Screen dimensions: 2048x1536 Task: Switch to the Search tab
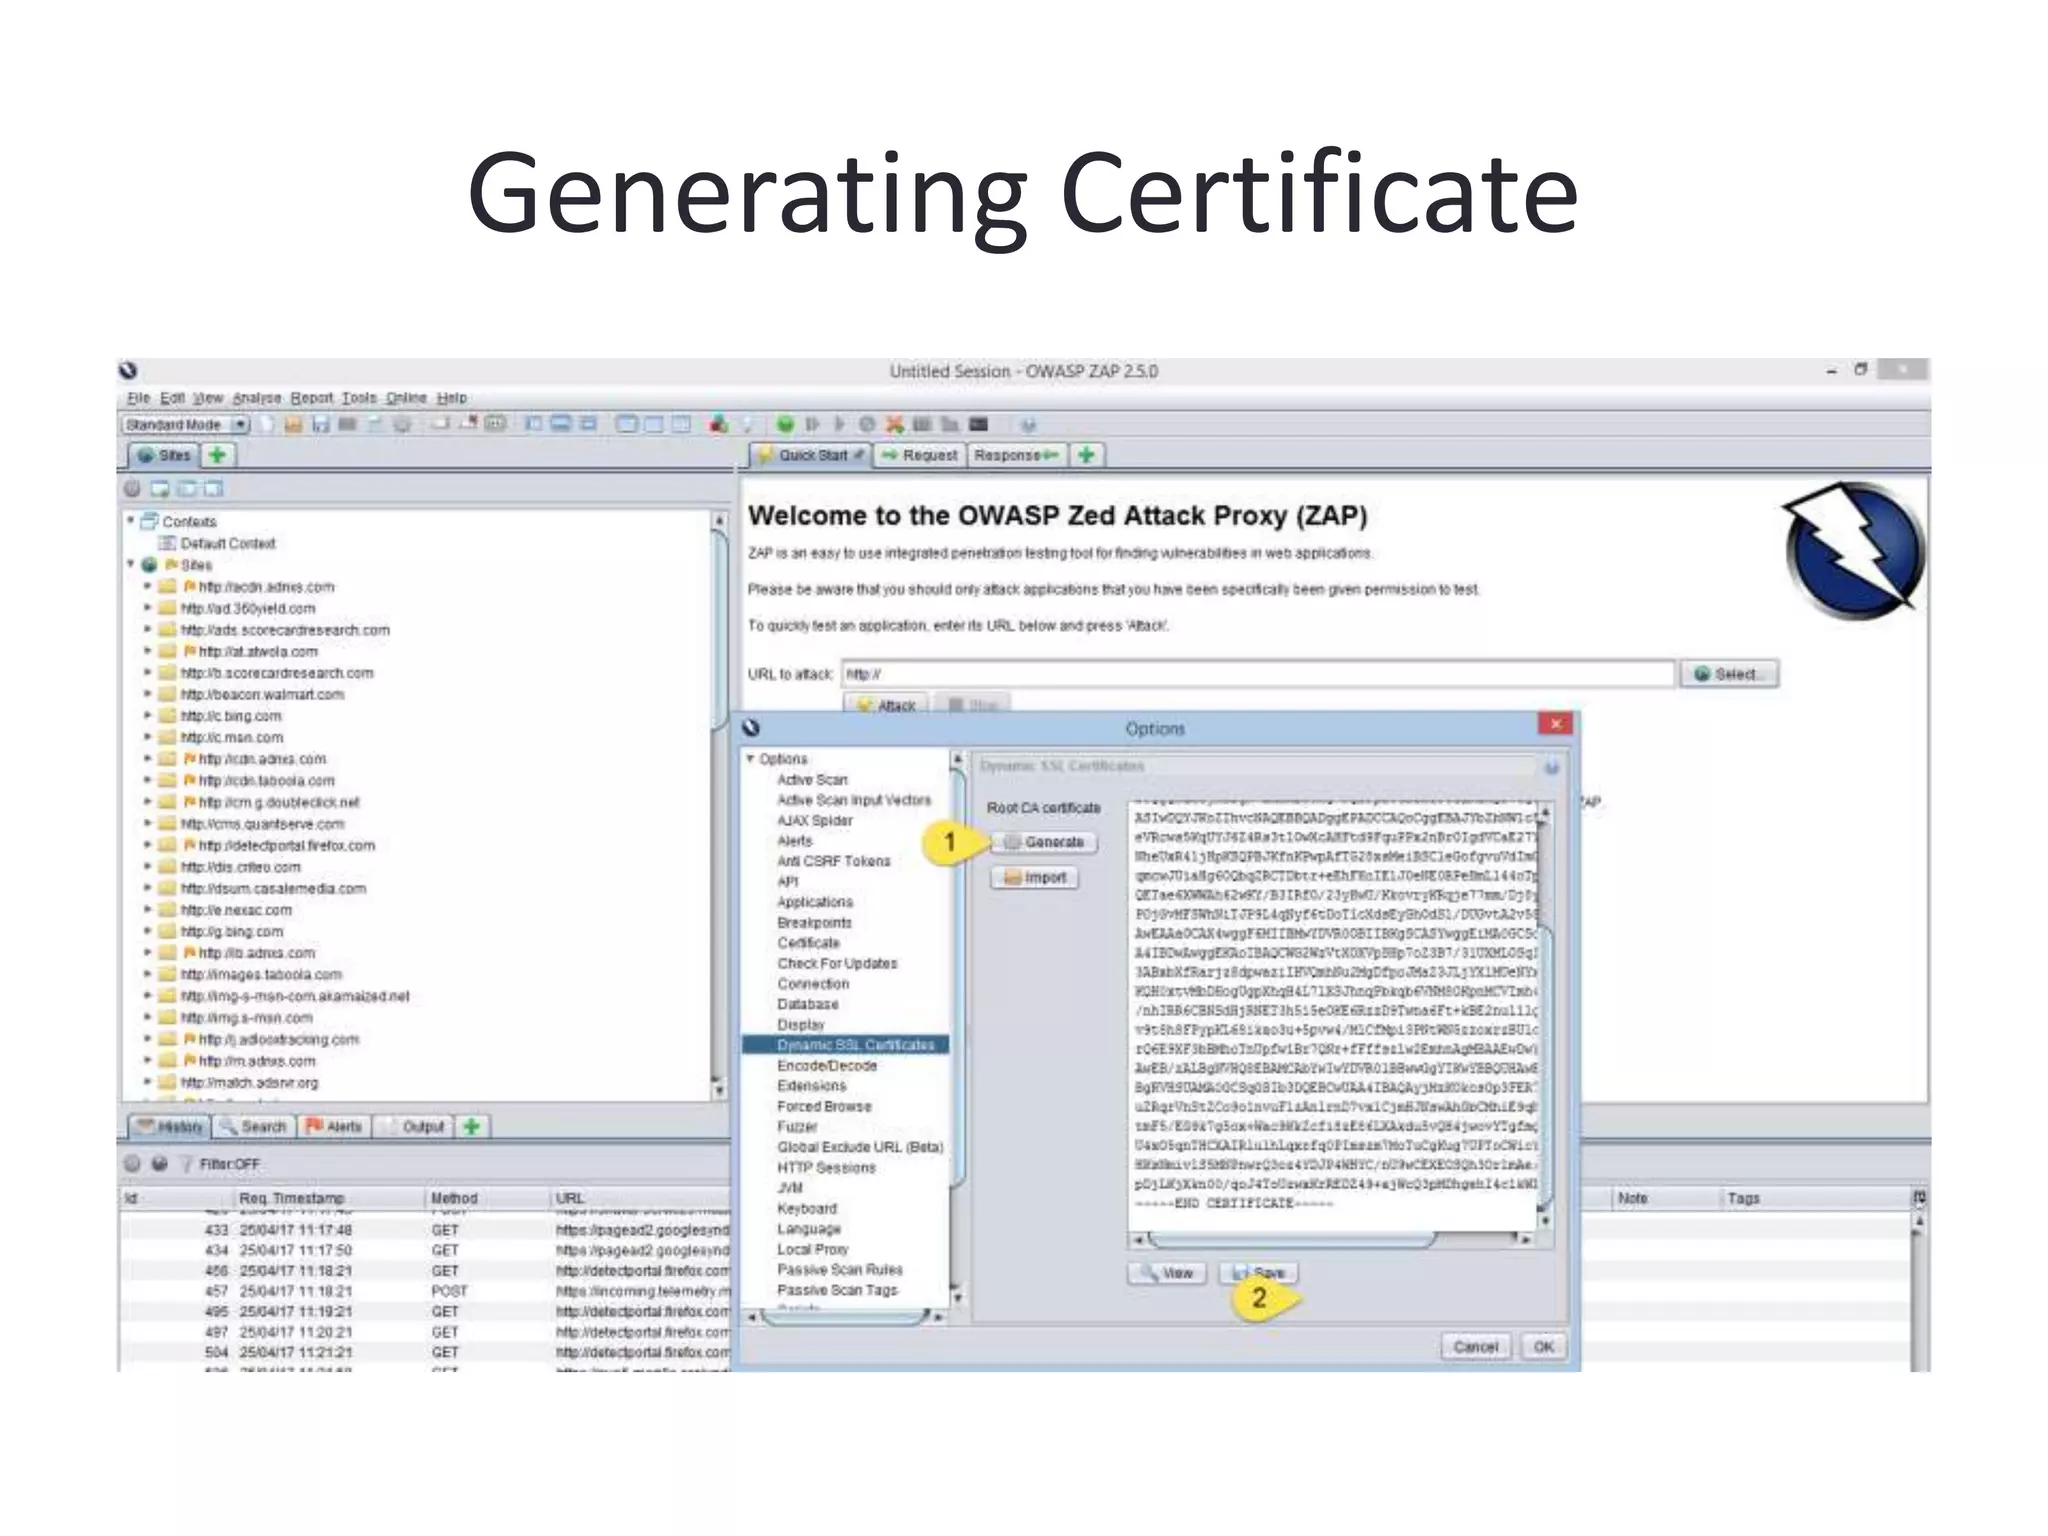point(254,1127)
